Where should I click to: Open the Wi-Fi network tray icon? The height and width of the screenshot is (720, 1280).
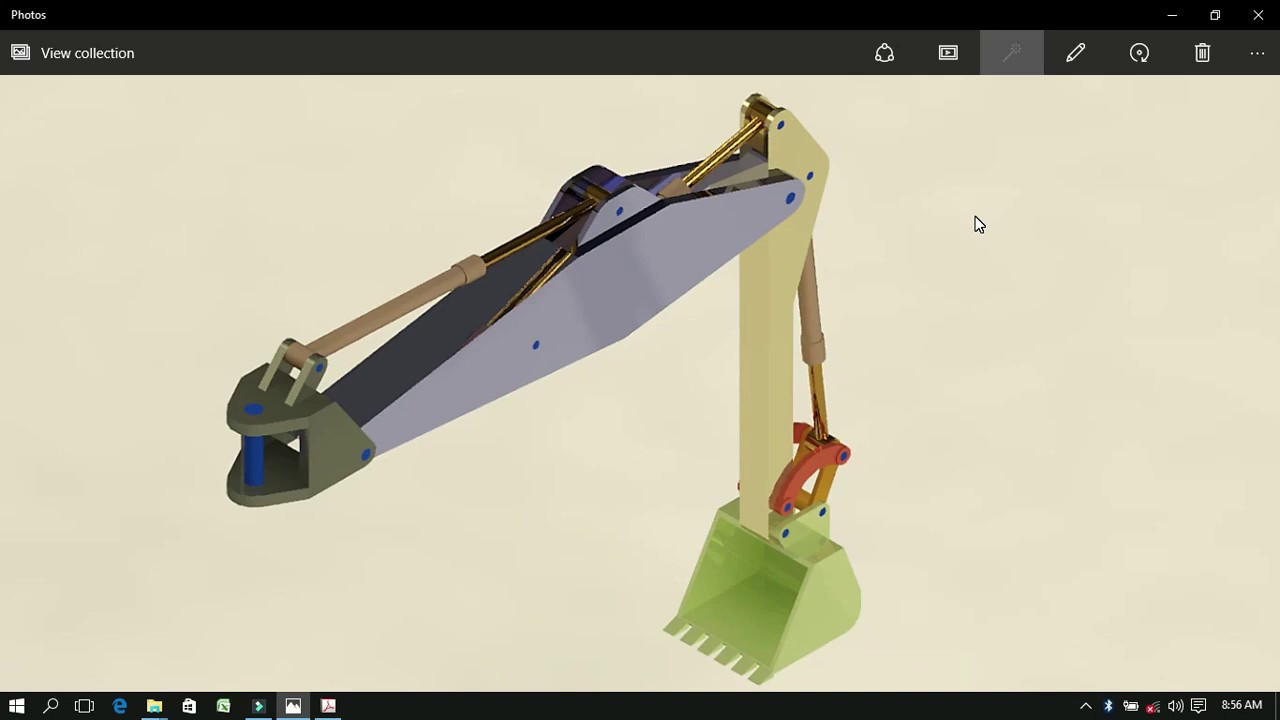[1153, 706]
